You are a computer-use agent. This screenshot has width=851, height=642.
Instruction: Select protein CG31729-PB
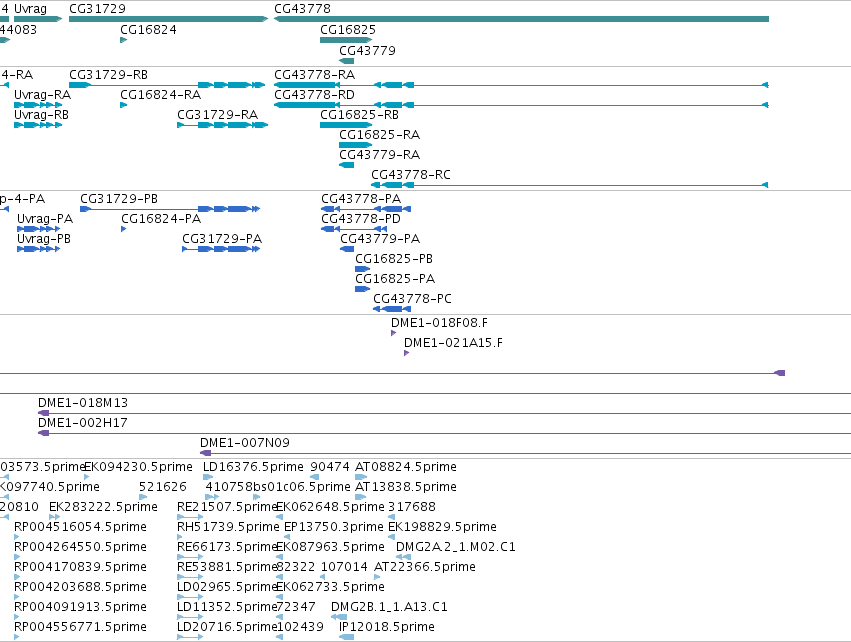click(170, 209)
